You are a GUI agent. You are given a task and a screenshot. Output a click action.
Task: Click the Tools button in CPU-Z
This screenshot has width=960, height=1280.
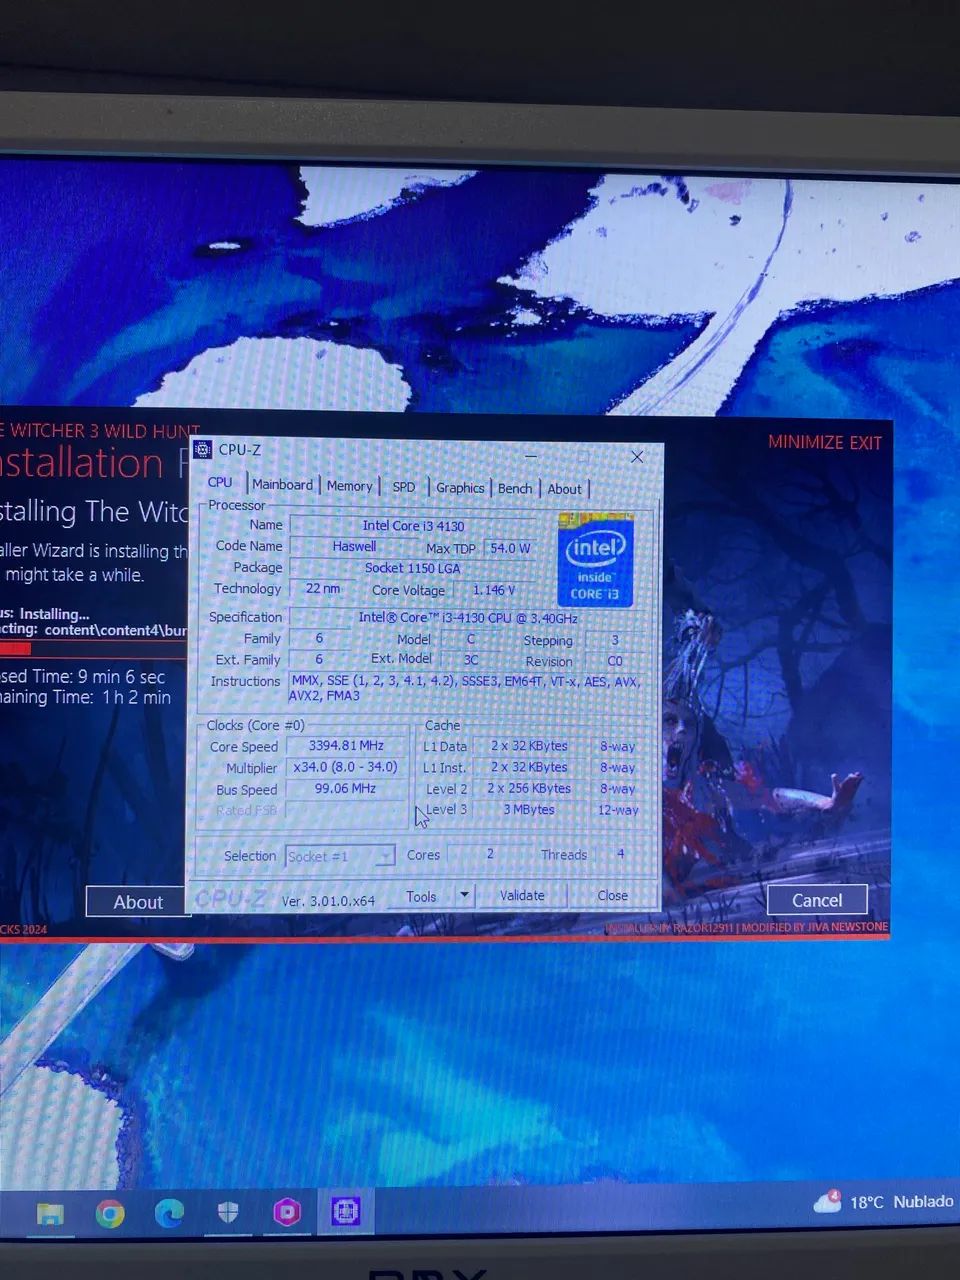(x=421, y=896)
